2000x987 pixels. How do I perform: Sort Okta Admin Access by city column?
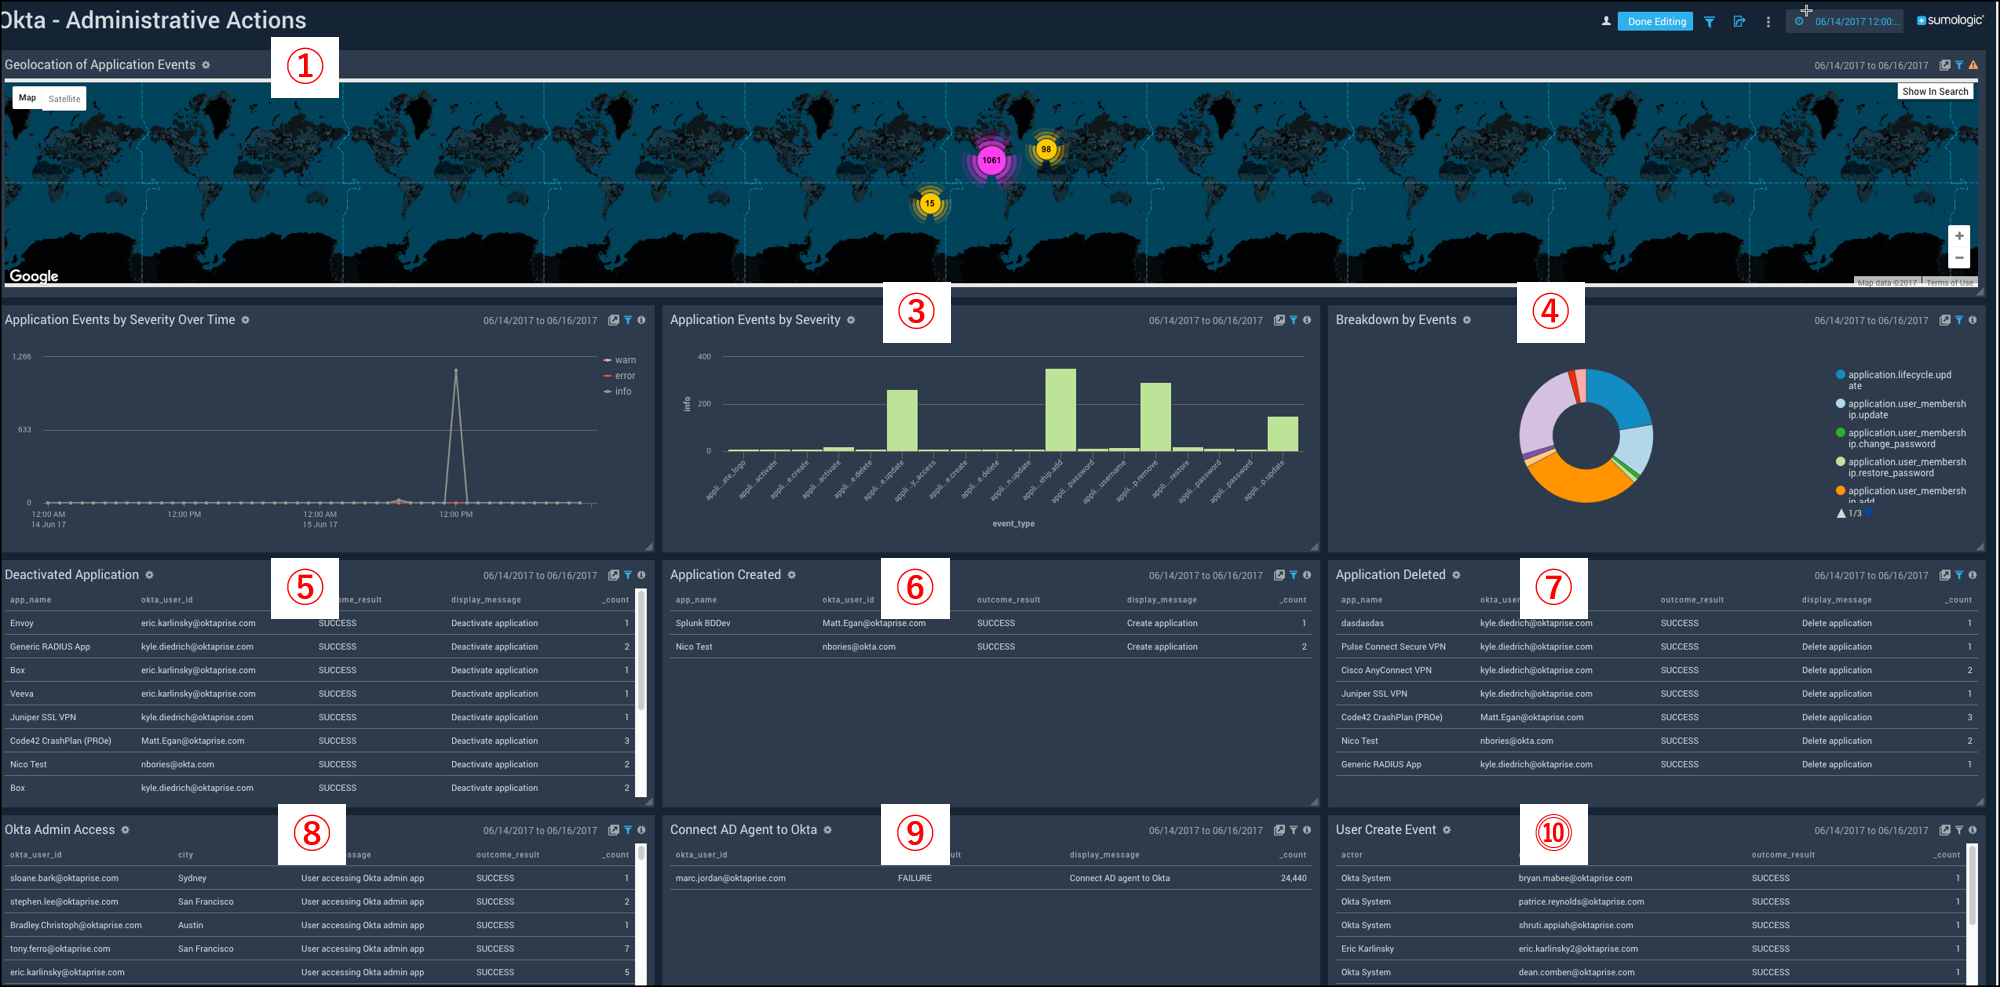click(185, 855)
